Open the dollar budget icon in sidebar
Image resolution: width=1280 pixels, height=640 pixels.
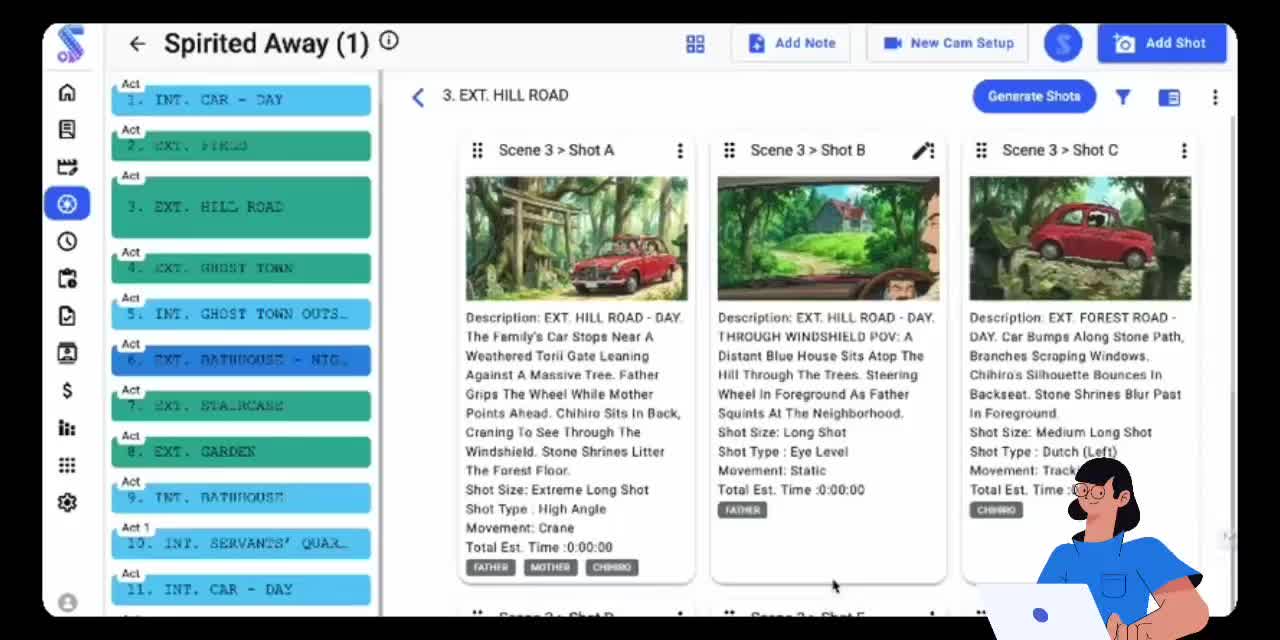pyautogui.click(x=67, y=390)
